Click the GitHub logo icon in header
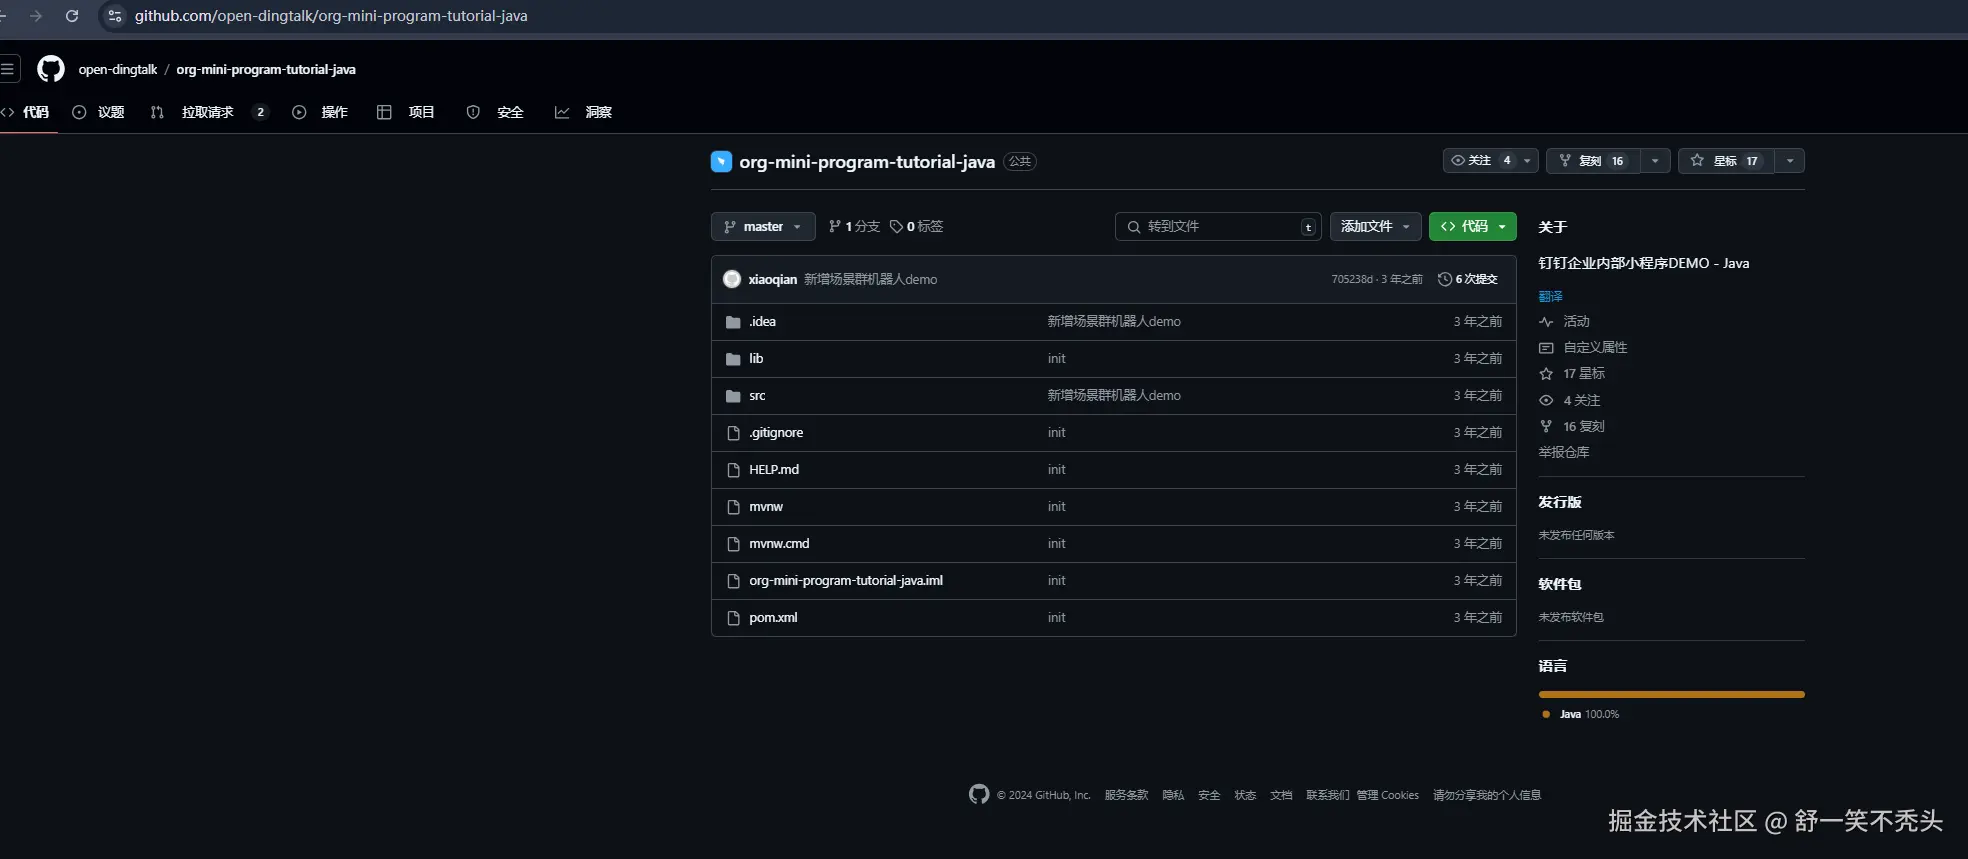 click(x=51, y=69)
